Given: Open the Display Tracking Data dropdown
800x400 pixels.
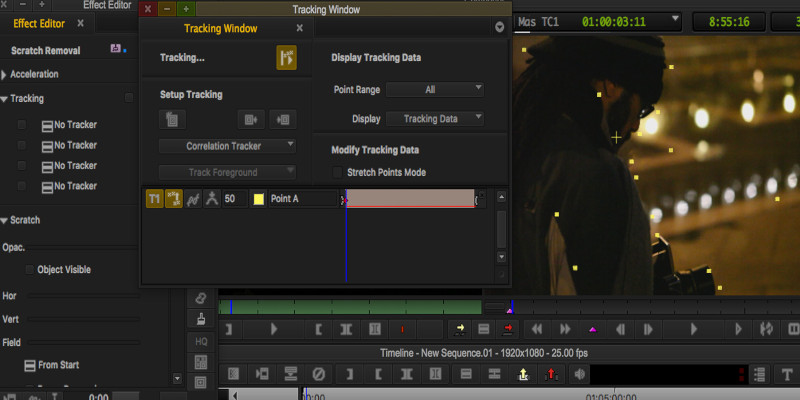Looking at the screenshot, I should coord(435,118).
